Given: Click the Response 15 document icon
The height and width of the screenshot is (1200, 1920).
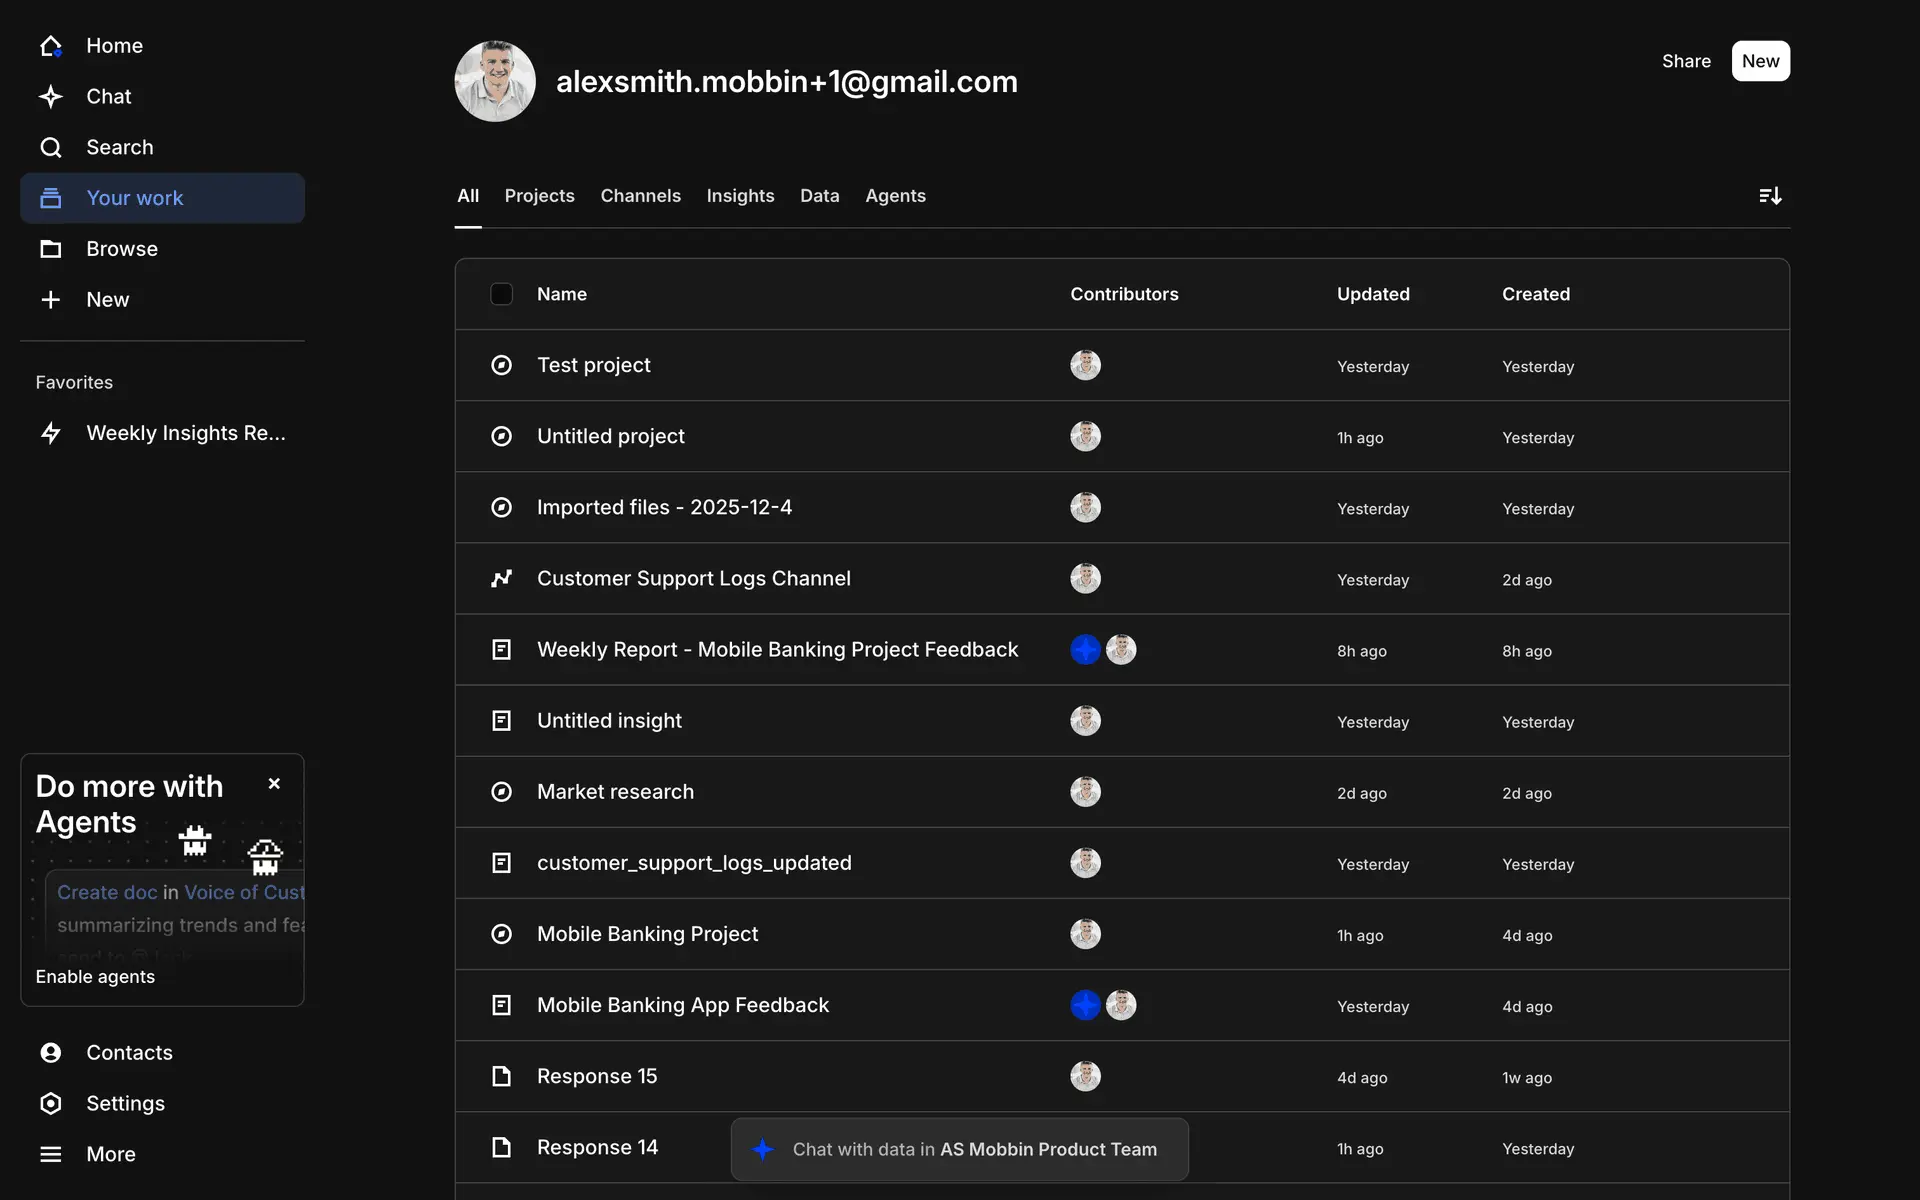Looking at the screenshot, I should click(x=501, y=1076).
